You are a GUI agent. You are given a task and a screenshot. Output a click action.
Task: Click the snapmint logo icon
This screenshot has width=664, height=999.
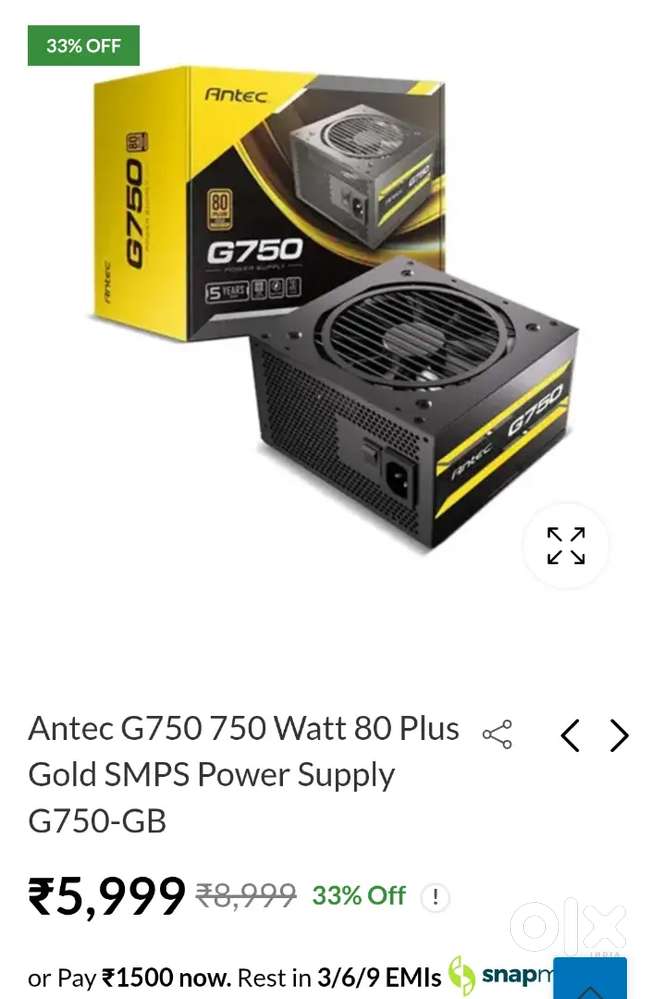pos(461,975)
